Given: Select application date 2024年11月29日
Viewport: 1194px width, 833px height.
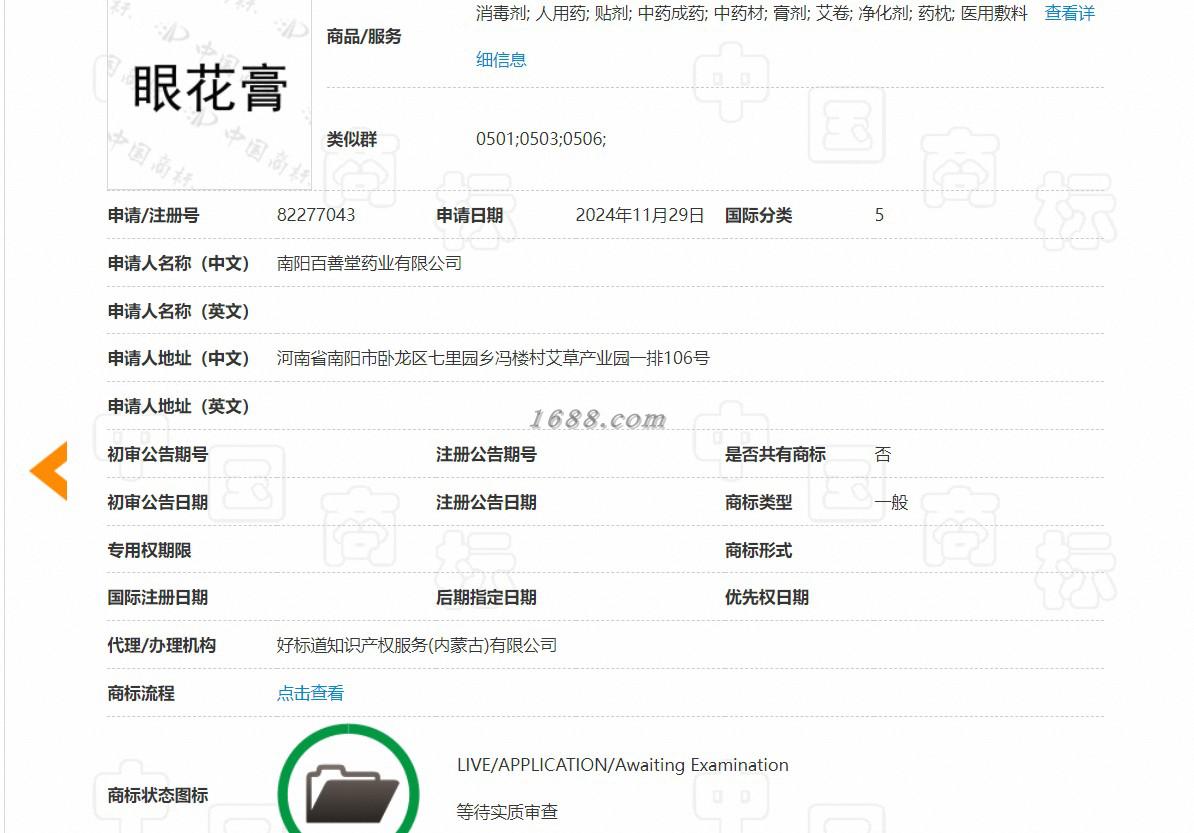Looking at the screenshot, I should (x=640, y=215).
